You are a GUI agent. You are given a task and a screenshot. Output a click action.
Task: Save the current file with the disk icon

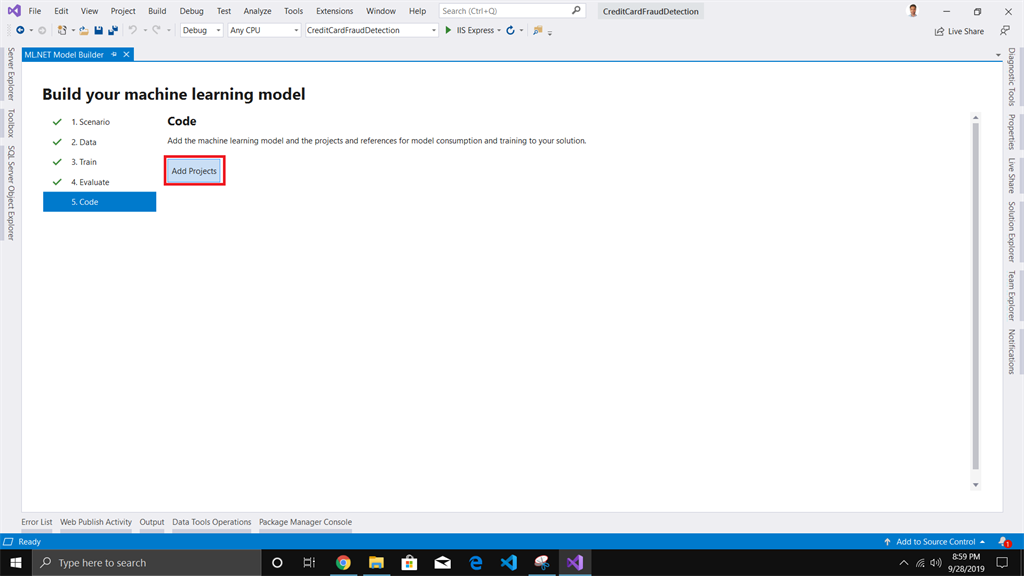99,30
